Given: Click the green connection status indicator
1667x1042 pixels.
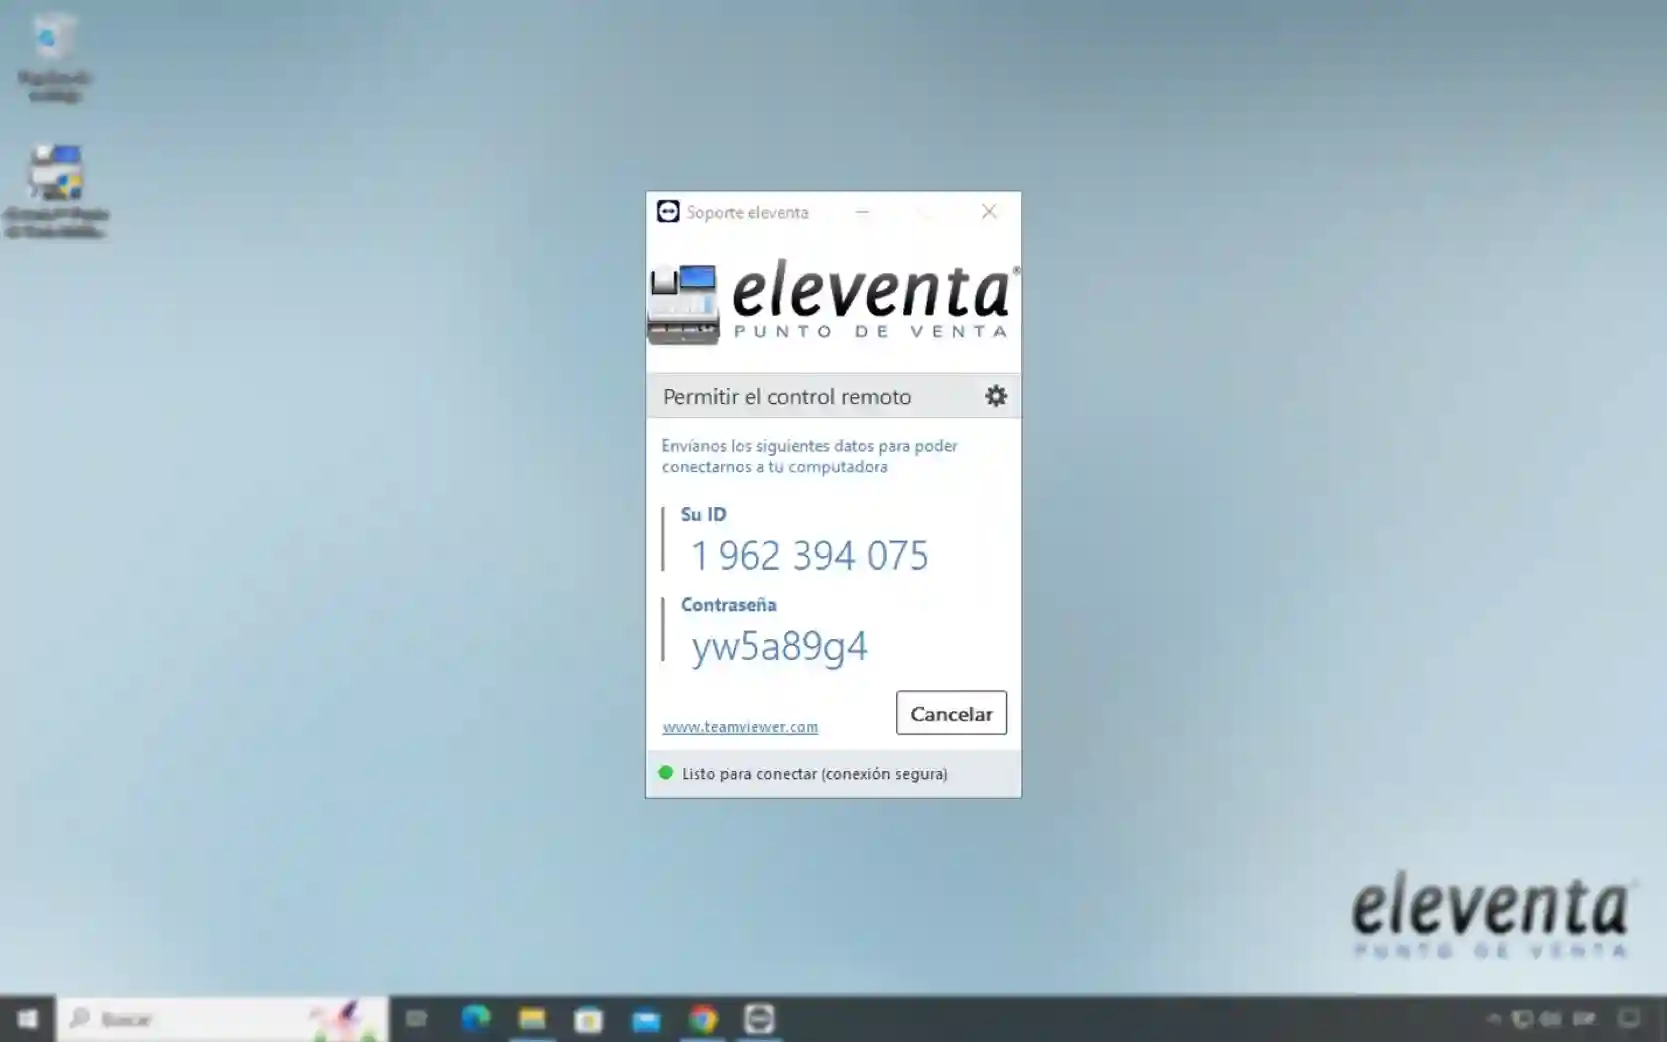Looking at the screenshot, I should [x=666, y=773].
